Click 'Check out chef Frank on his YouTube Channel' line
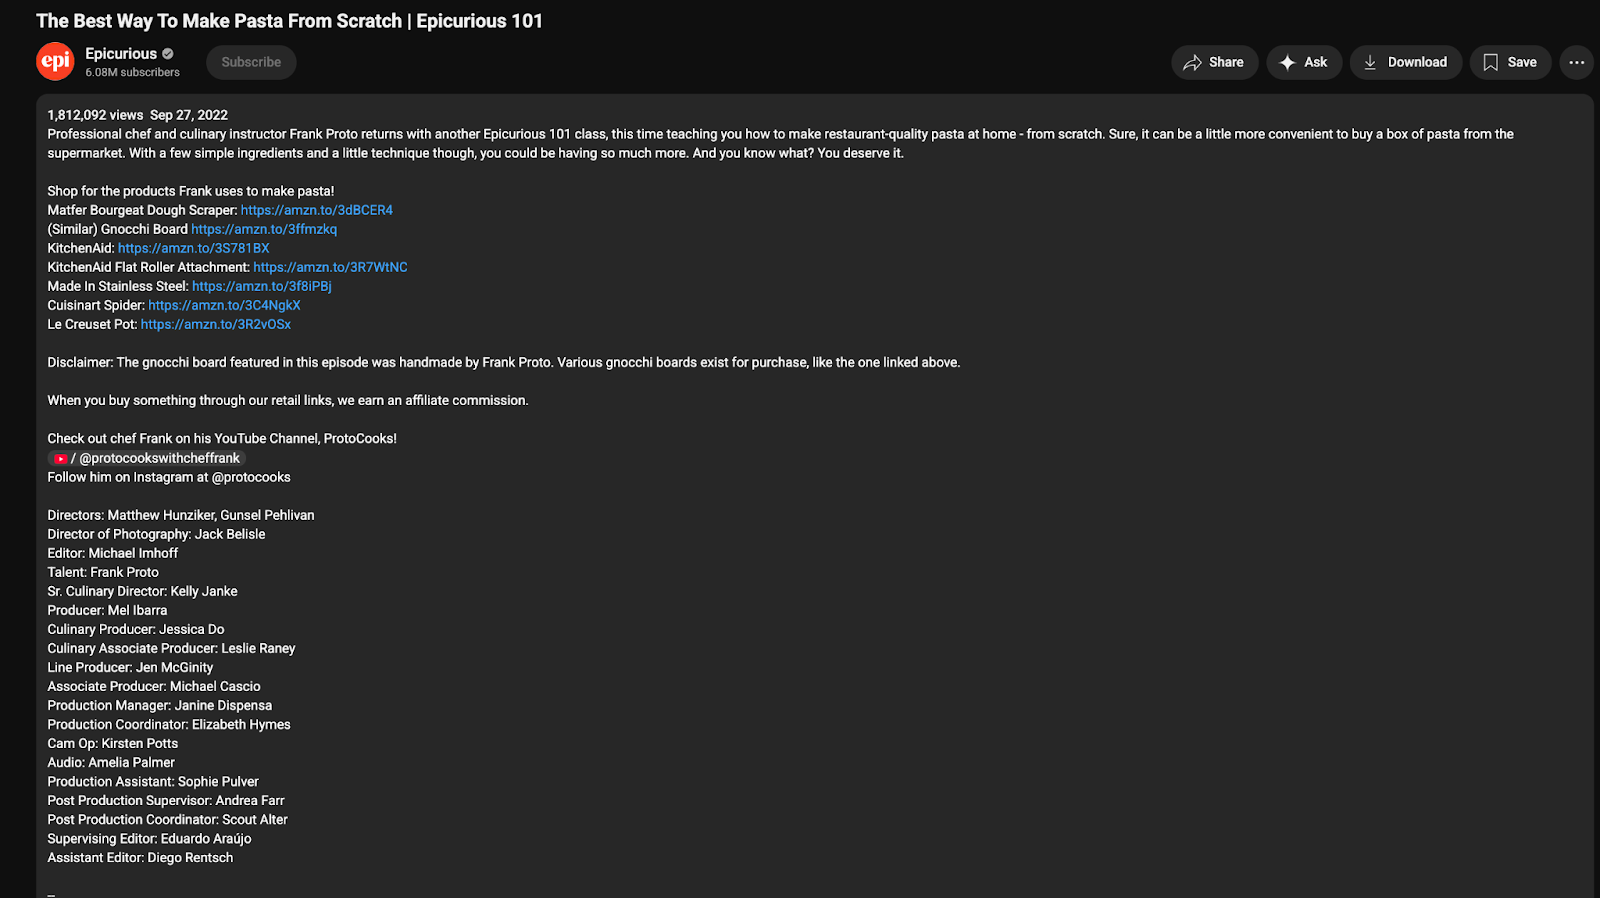This screenshot has height=898, width=1600. 222,438
